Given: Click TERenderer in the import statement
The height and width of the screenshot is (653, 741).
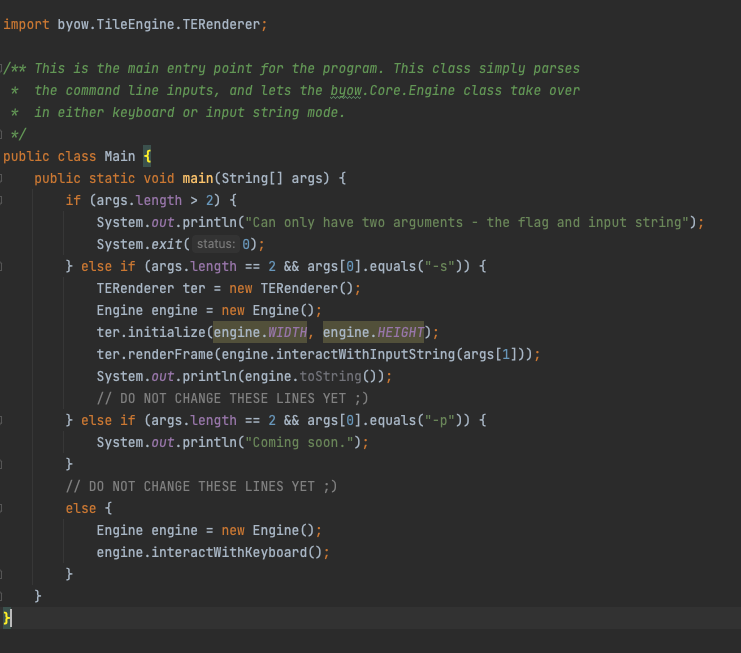Looking at the screenshot, I should pos(222,24).
